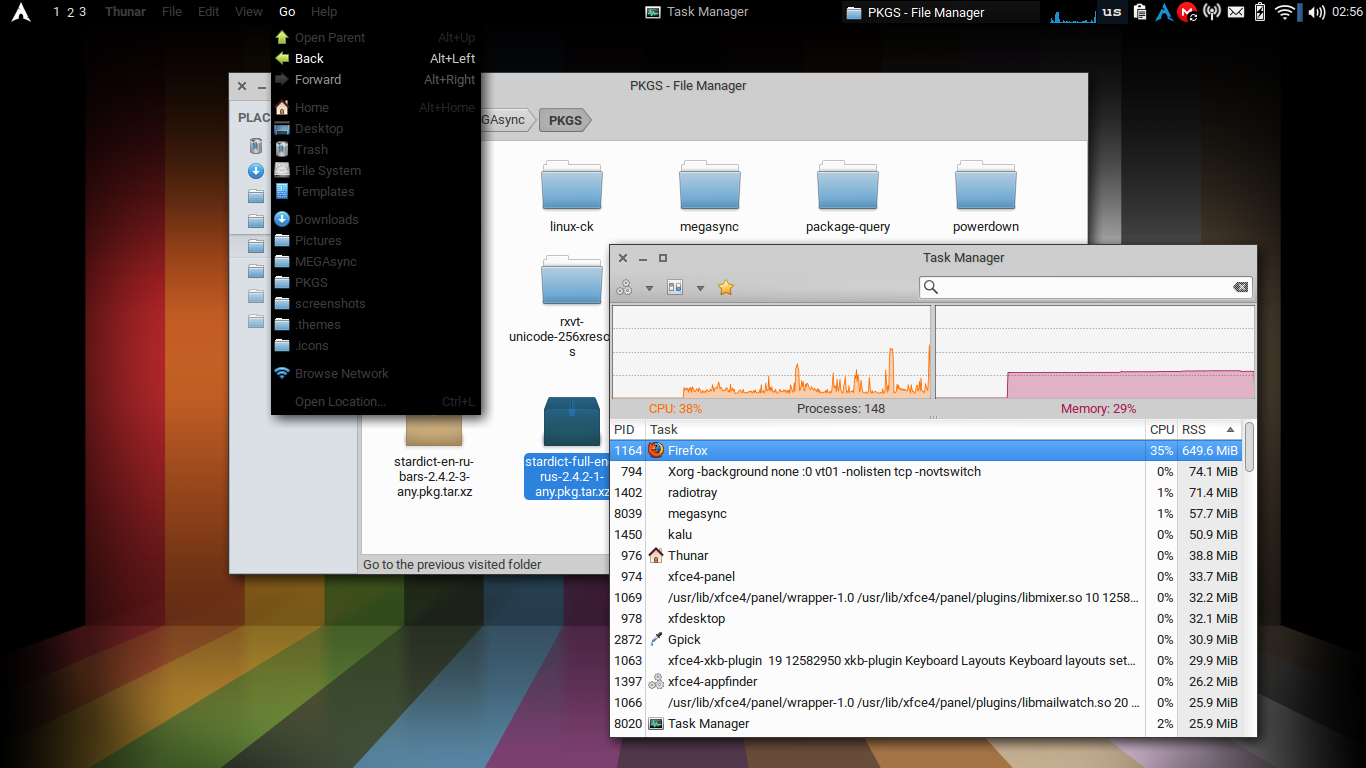
Task: Sort processes by the PID column header
Action: tap(628, 429)
